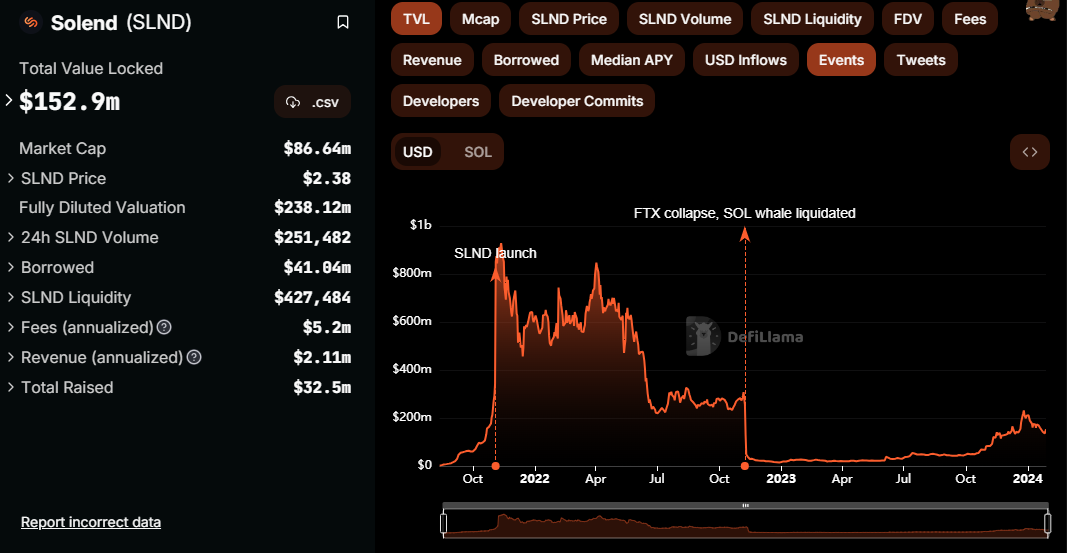Screen dimensions: 1067x553
Task: Expand the 24h SLND Volume row
Action: tap(11, 237)
